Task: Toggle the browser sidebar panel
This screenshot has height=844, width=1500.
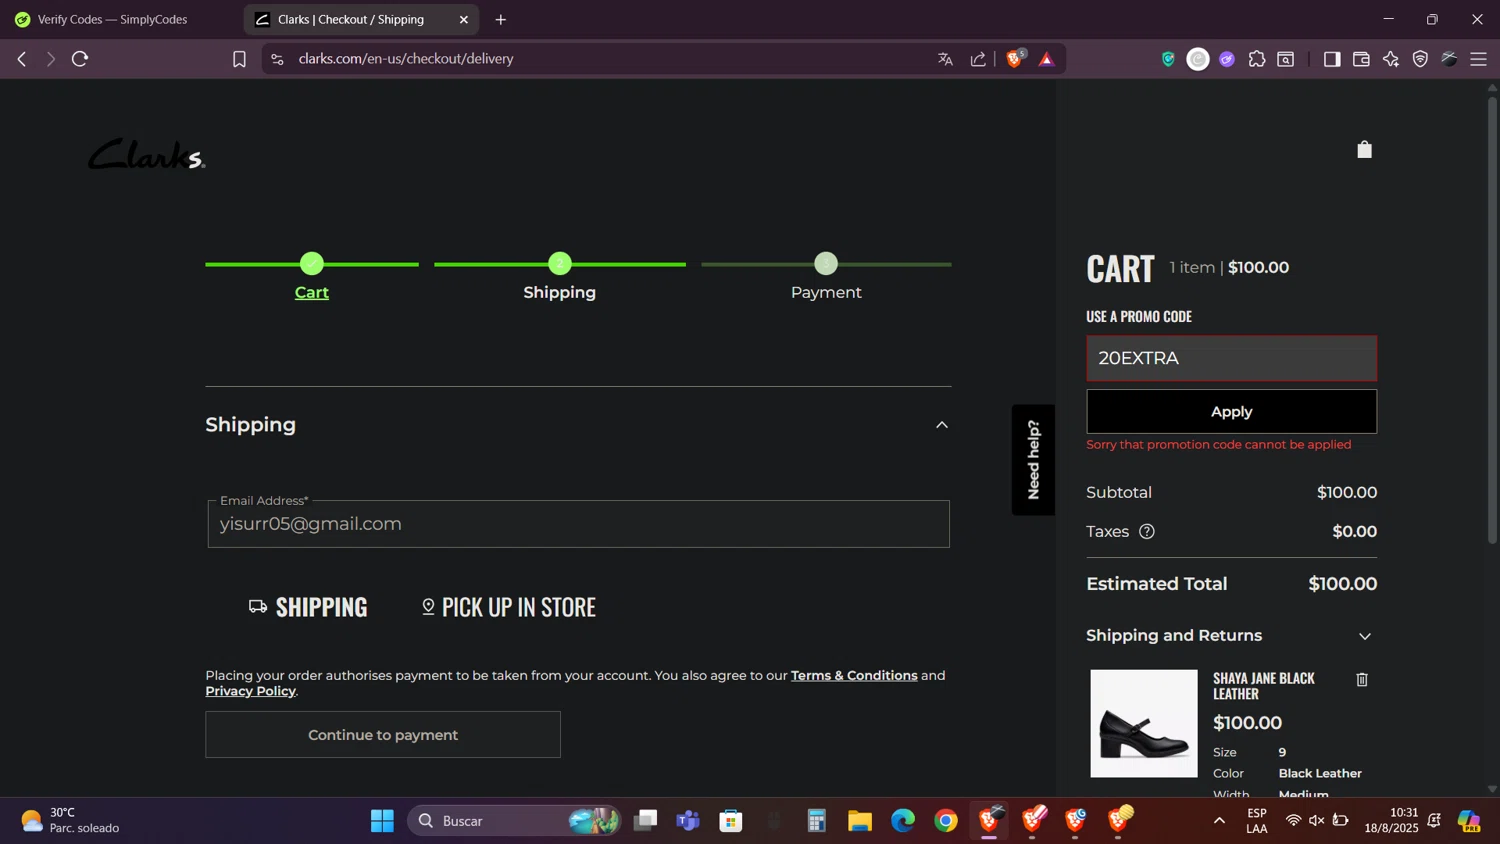Action: tap(1331, 59)
